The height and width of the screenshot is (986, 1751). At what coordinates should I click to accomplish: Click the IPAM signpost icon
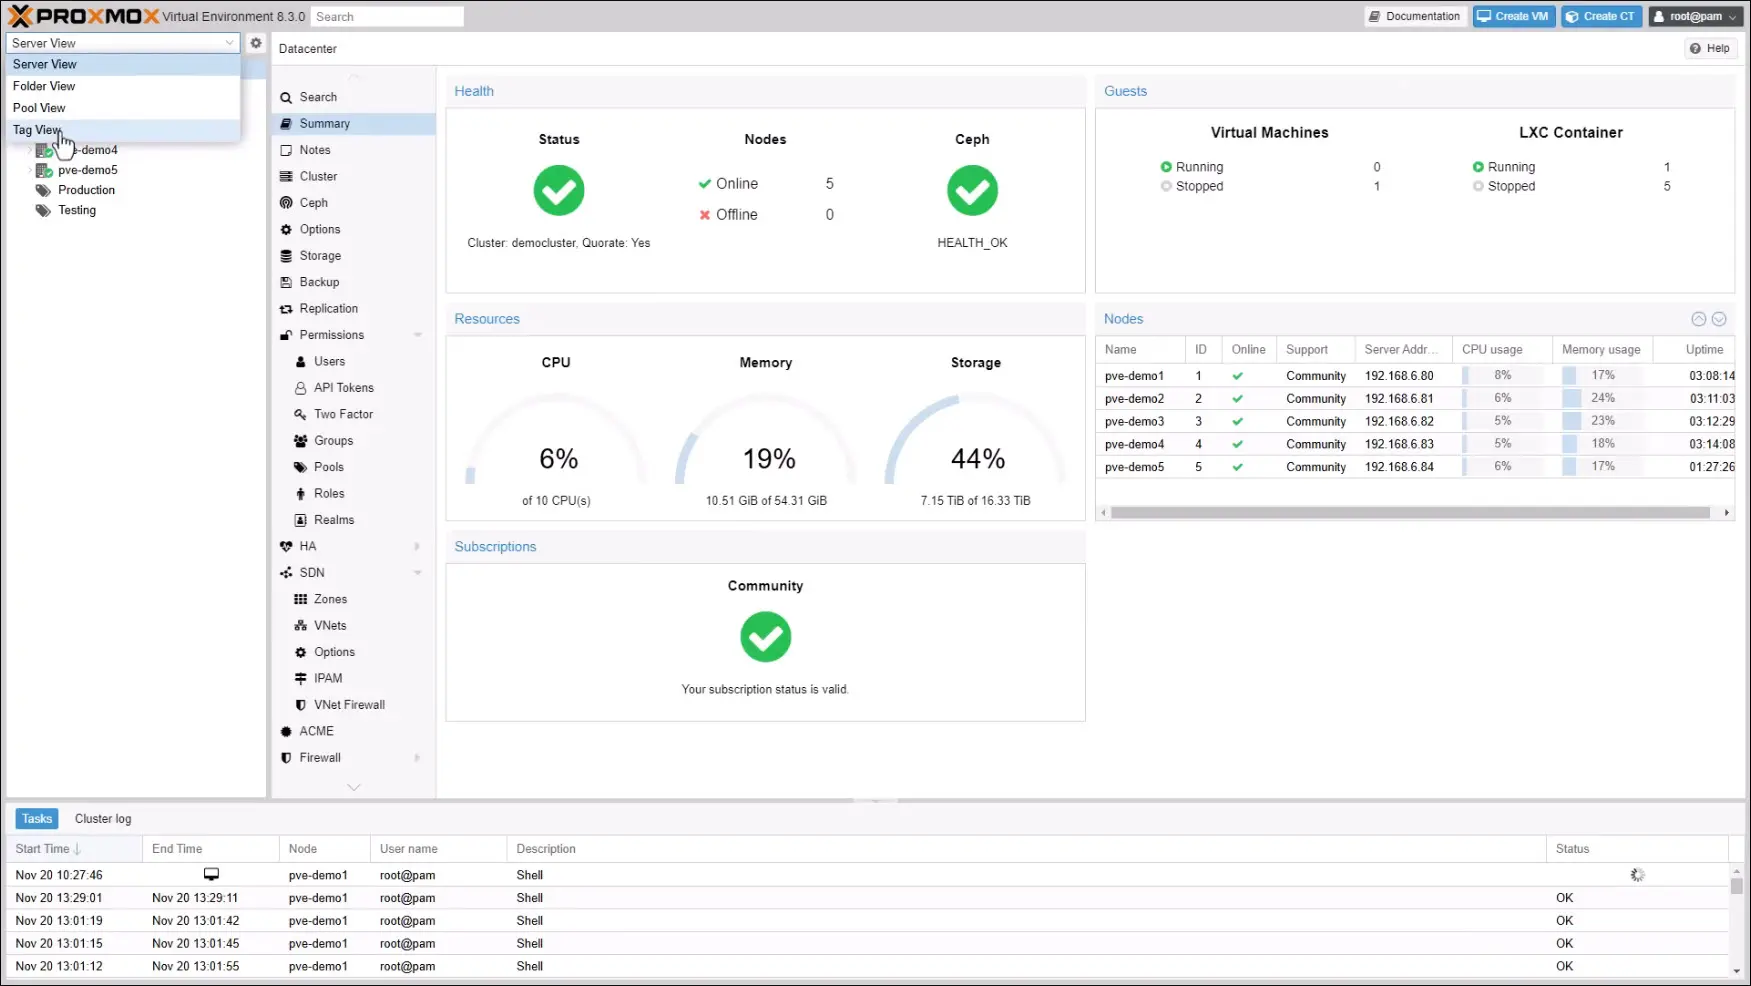click(x=300, y=678)
